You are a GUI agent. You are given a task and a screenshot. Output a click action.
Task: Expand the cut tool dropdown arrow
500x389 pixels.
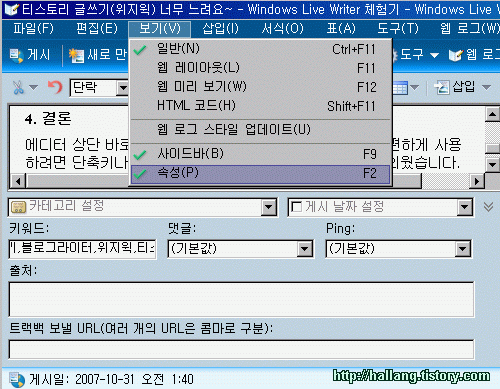pos(33,88)
